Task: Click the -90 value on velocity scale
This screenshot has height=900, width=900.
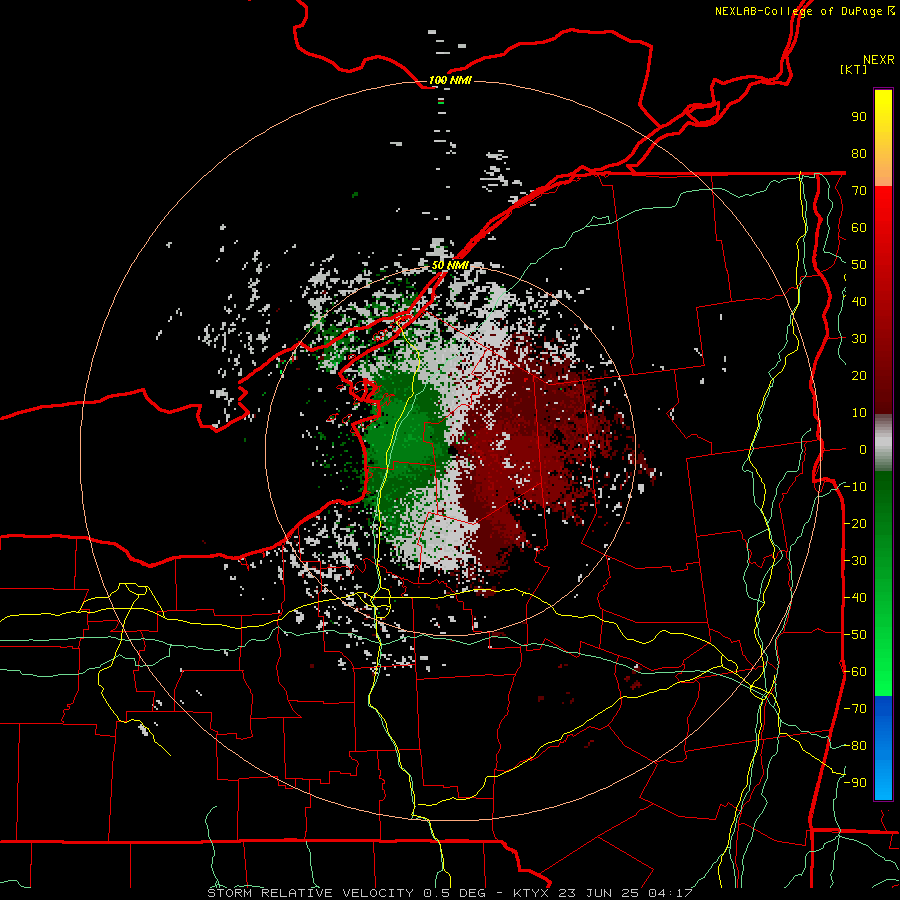Action: 855,783
